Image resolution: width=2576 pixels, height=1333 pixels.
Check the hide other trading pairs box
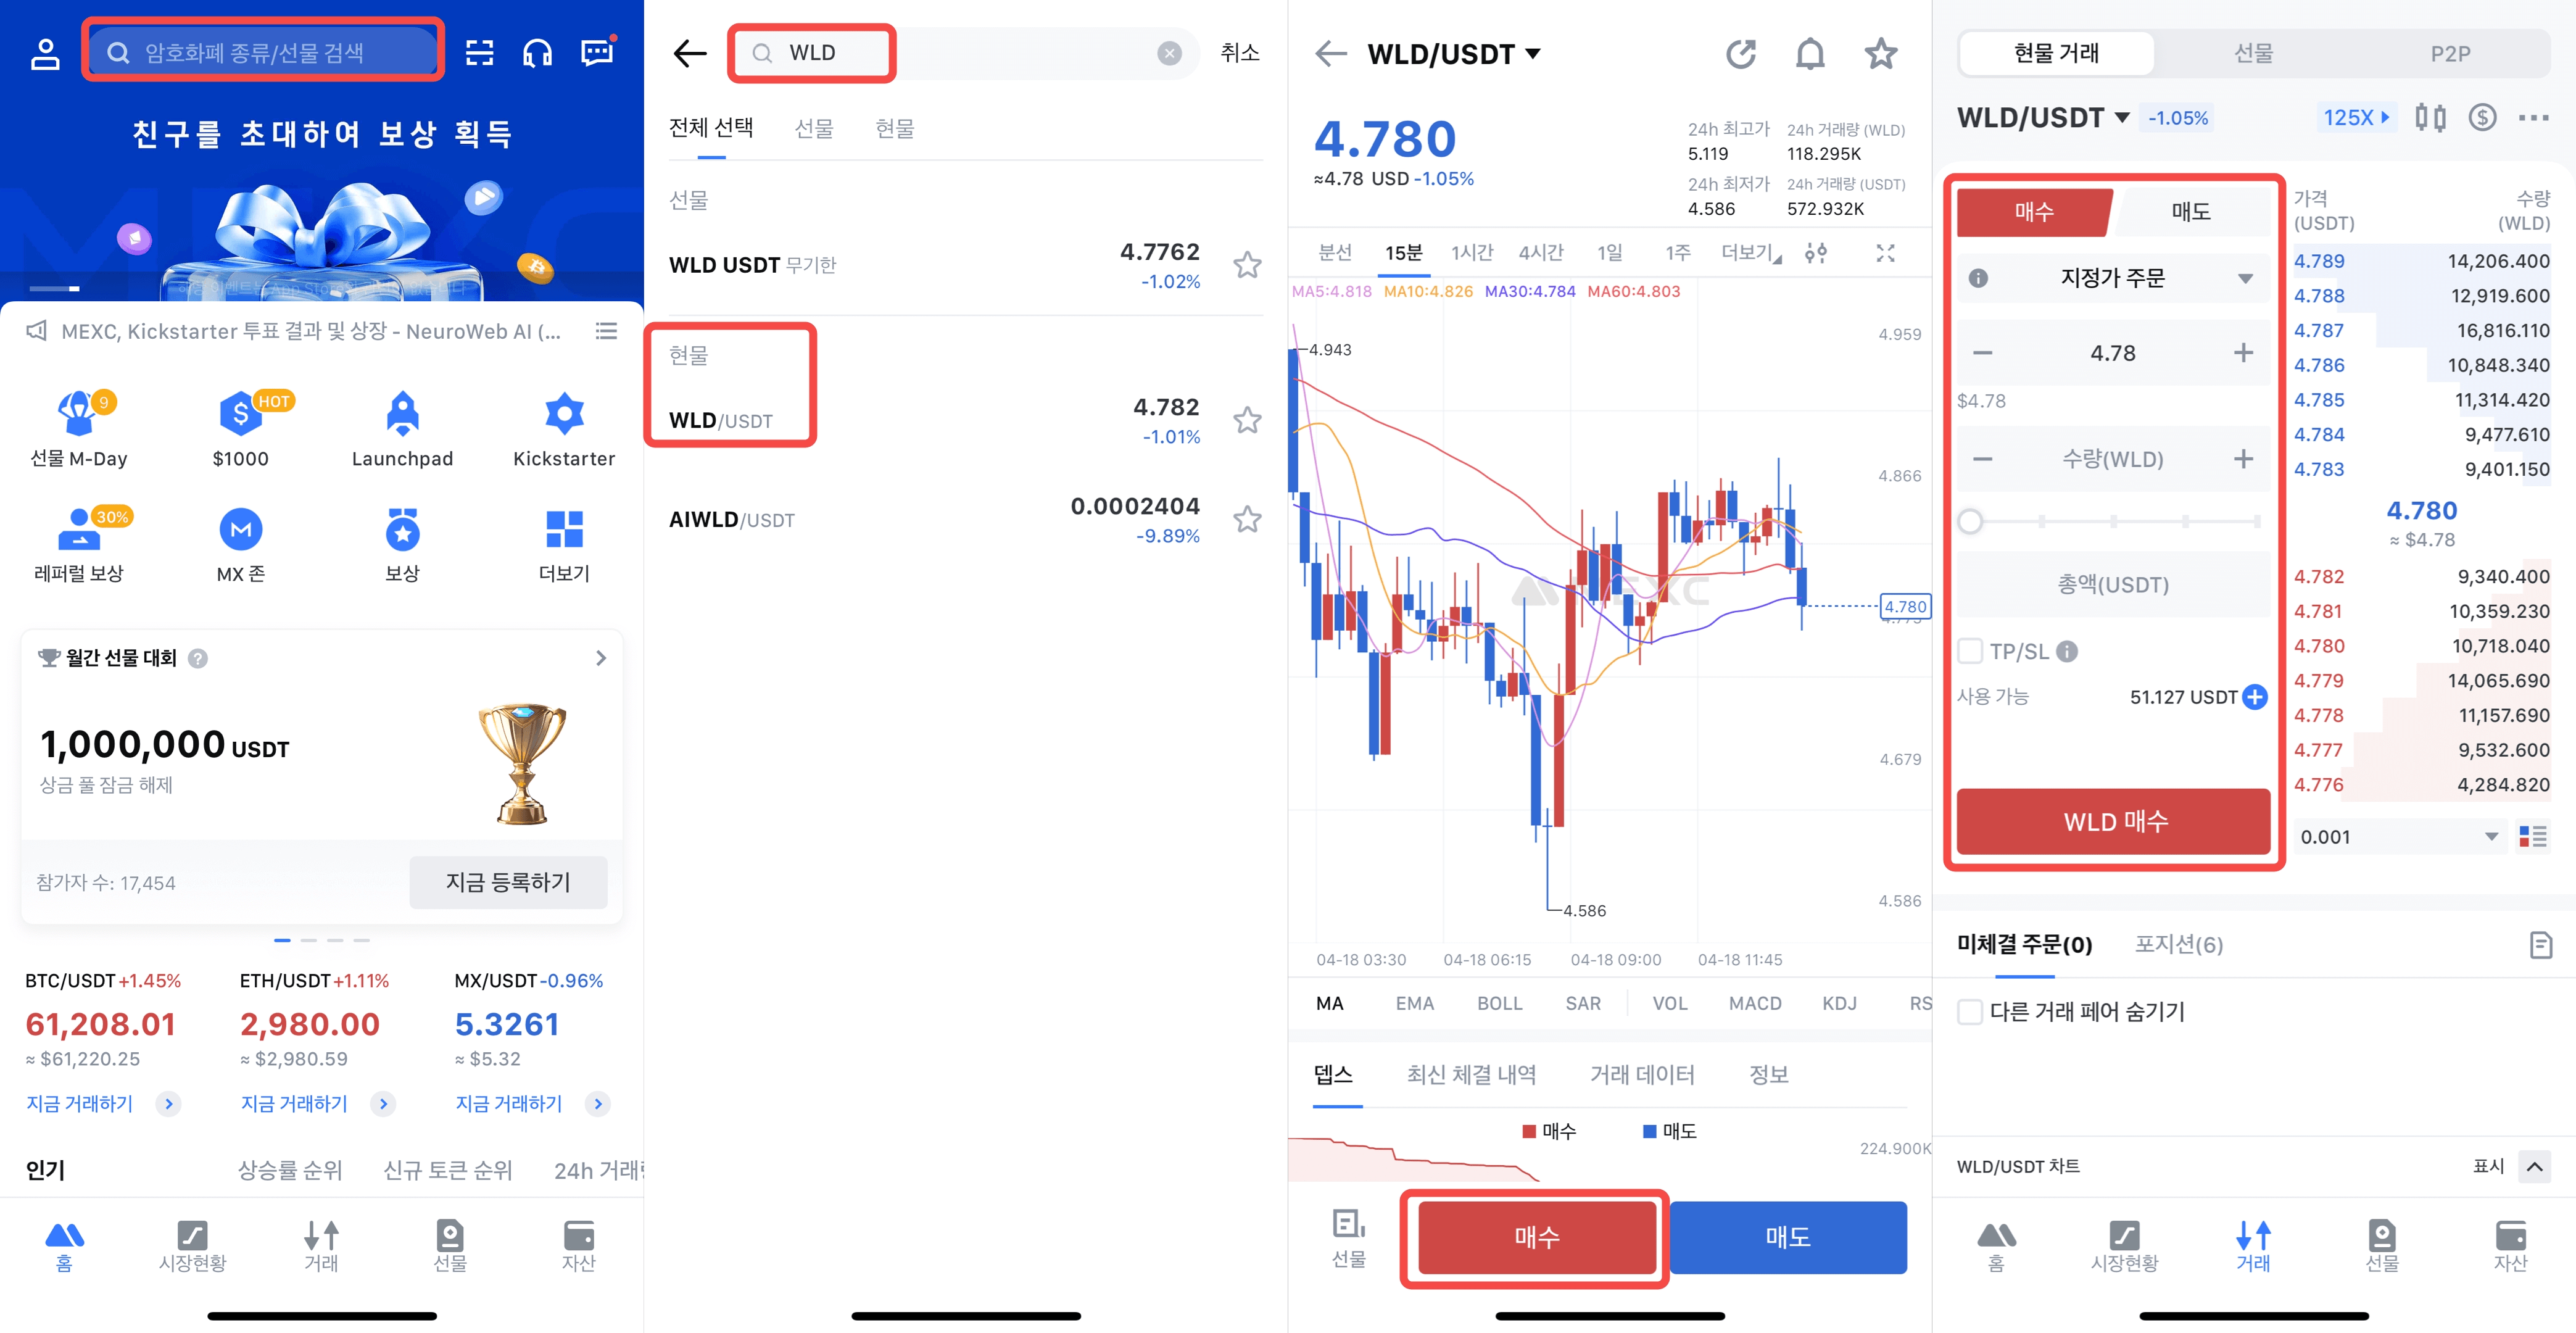pos(1970,1011)
